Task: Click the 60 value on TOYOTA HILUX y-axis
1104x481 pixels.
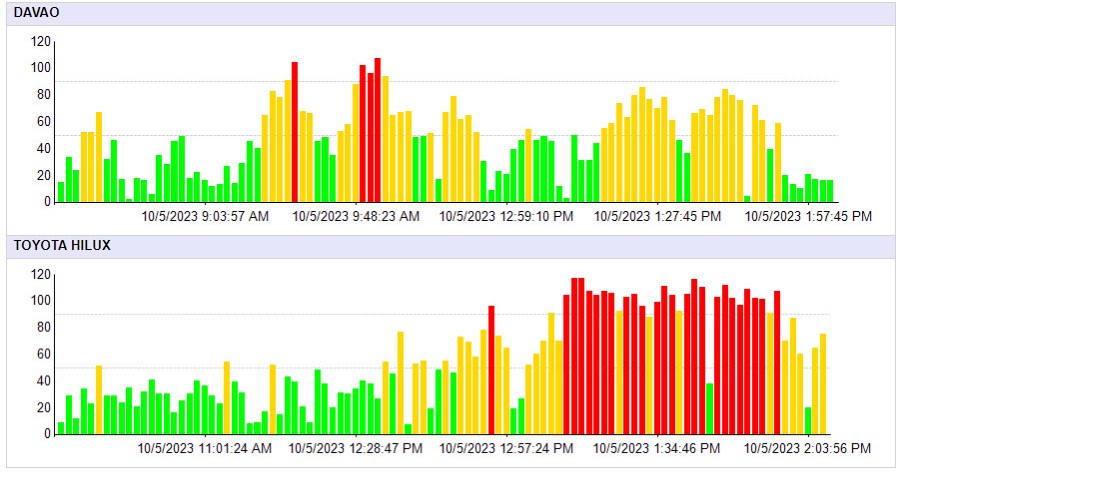Action: click(44, 354)
